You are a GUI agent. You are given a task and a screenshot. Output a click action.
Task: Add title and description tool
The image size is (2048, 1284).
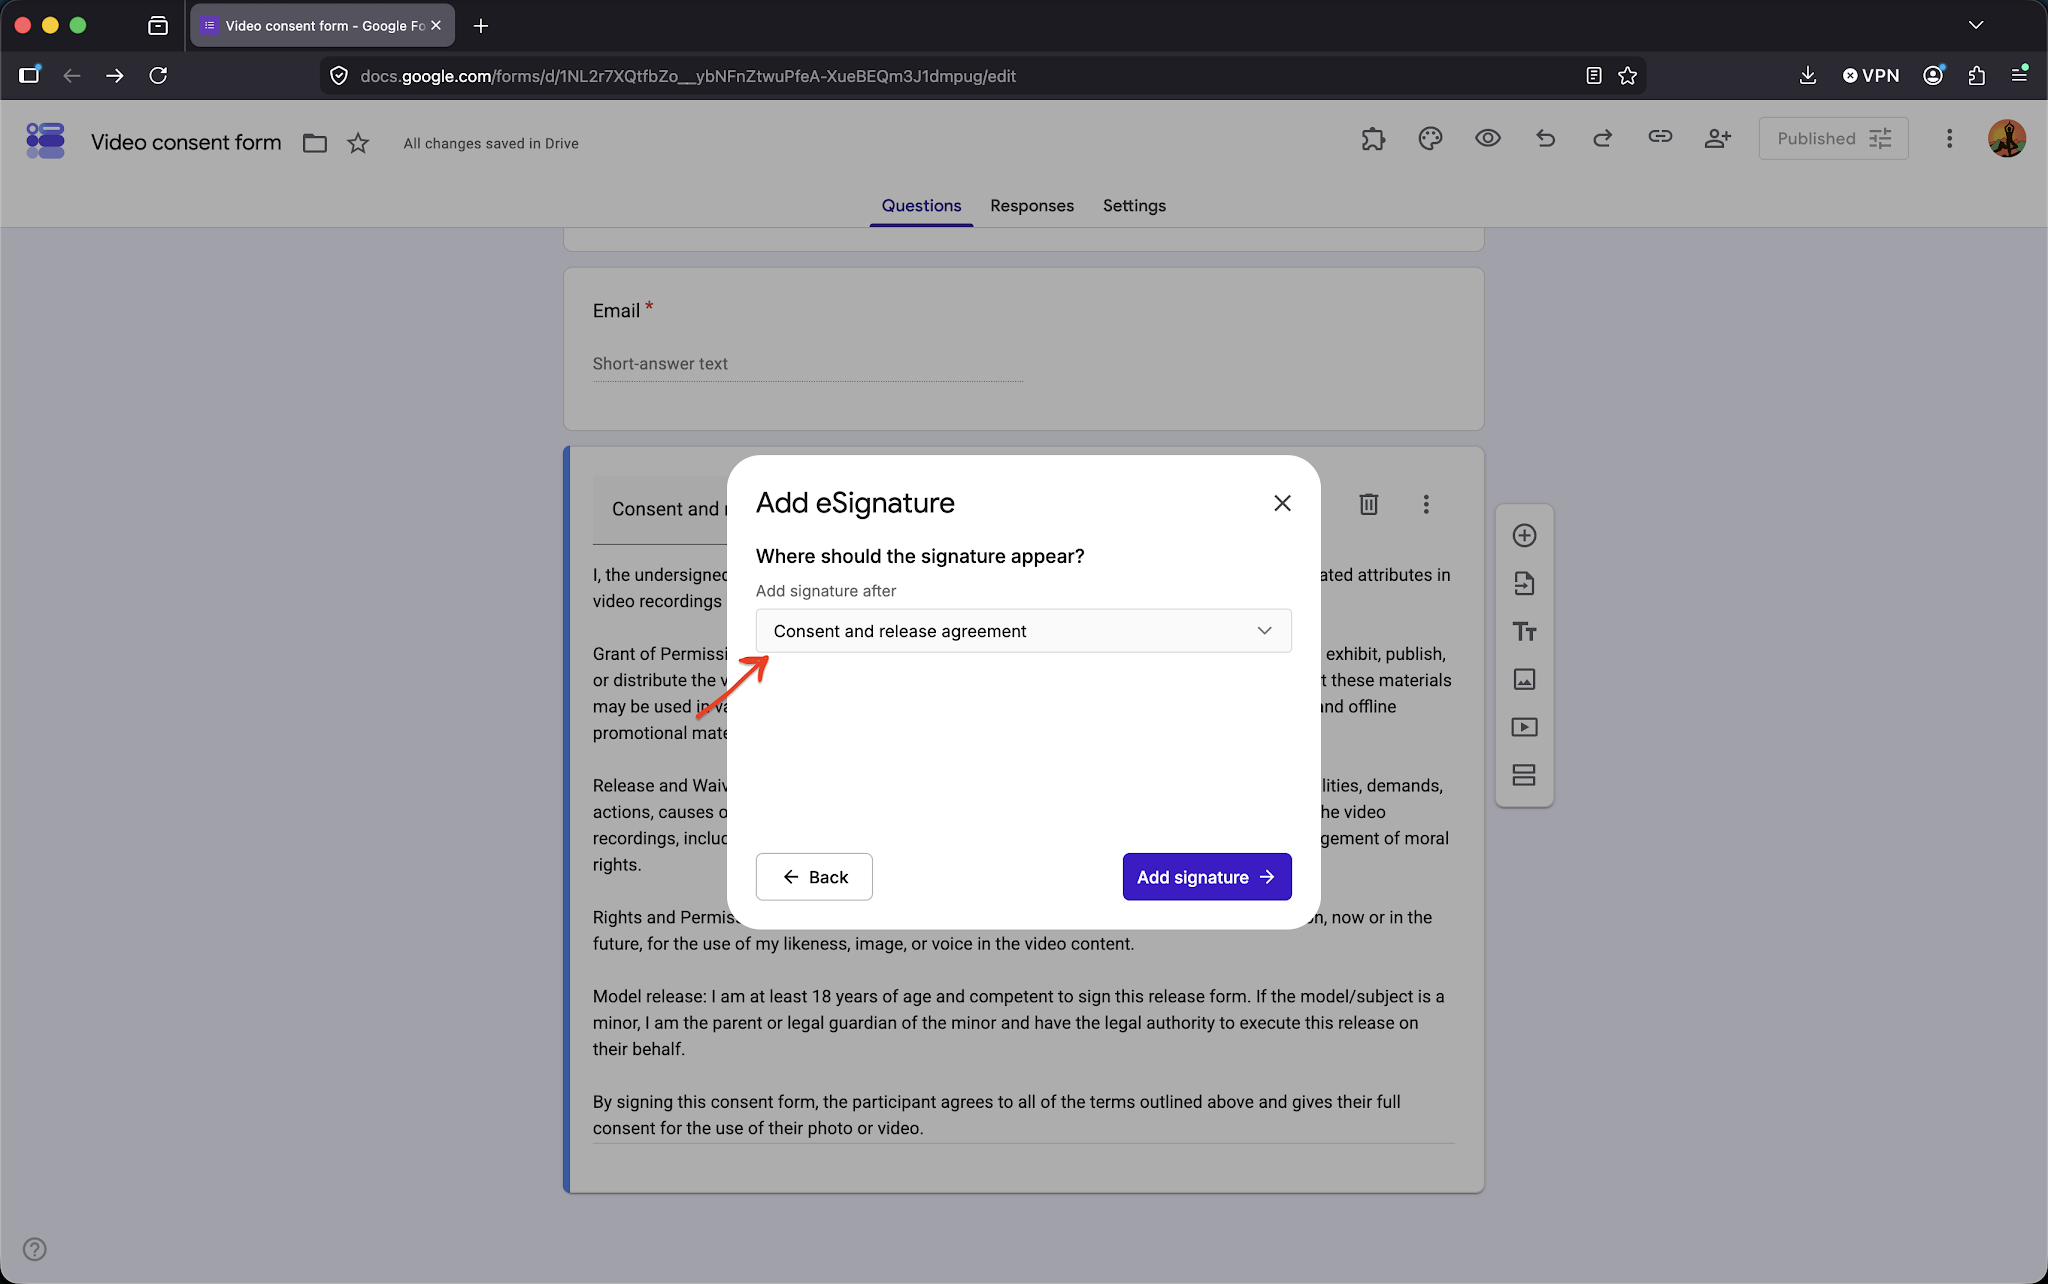(x=1524, y=631)
